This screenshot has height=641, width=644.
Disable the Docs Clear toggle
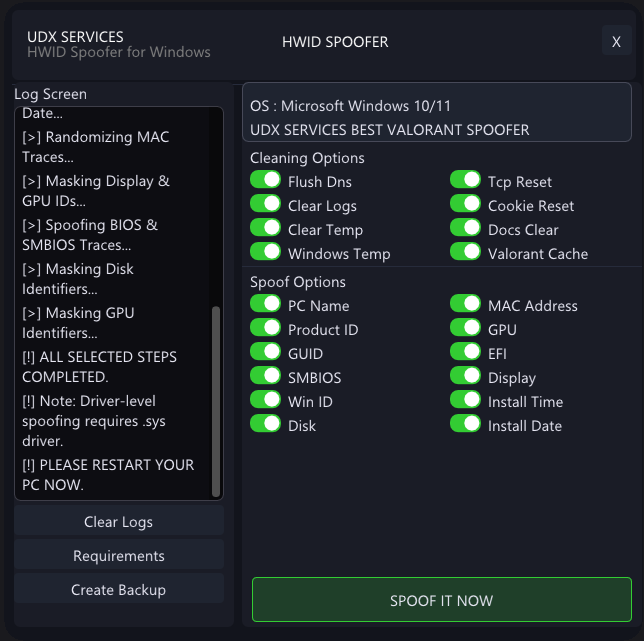465,229
